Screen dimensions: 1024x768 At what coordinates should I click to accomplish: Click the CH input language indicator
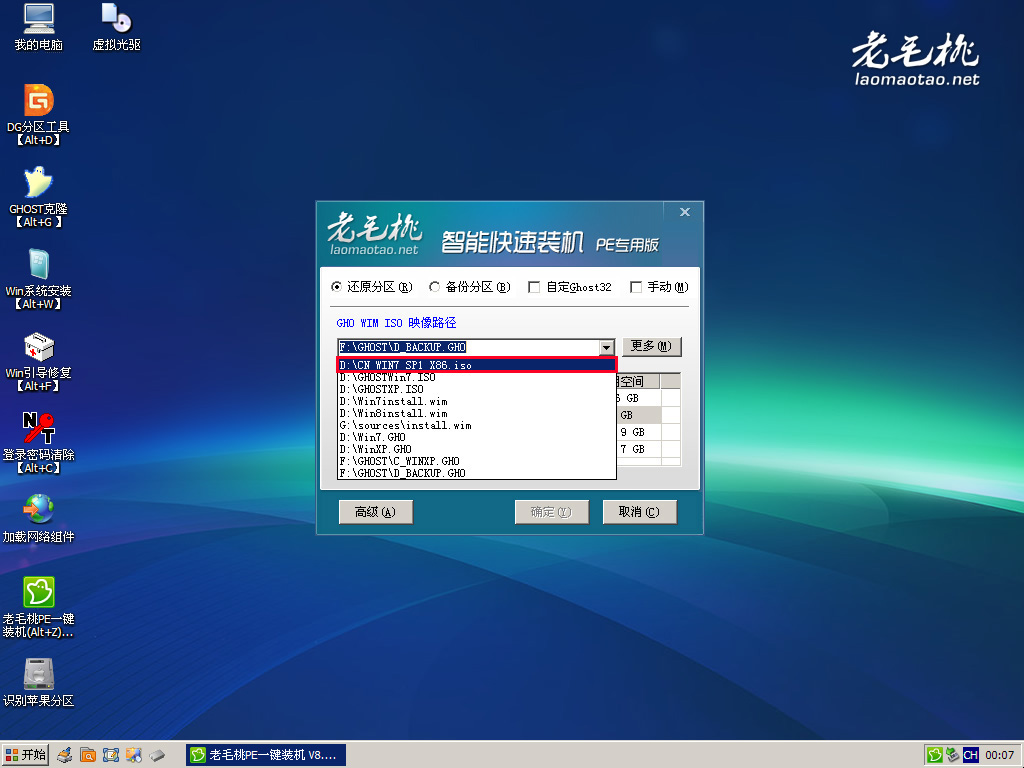point(970,756)
